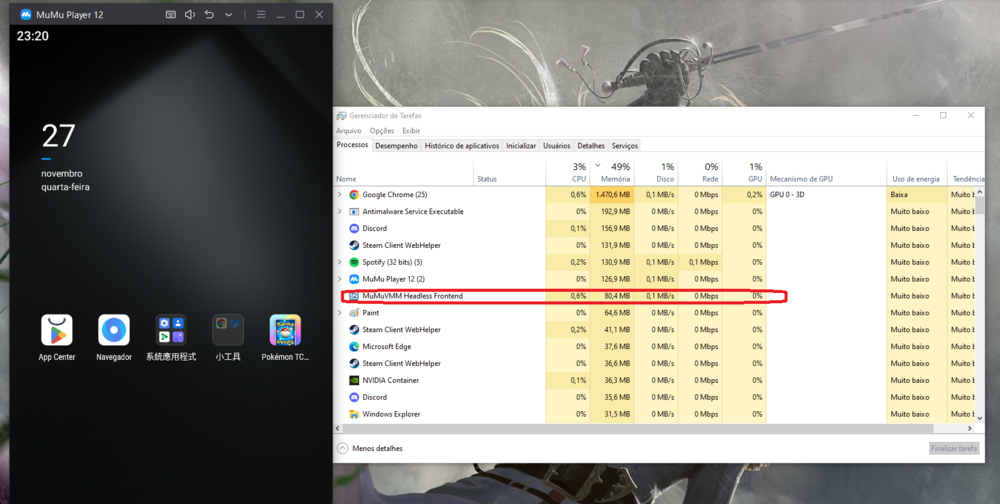
Task: Switch to the Inicializar tab
Action: pos(521,146)
